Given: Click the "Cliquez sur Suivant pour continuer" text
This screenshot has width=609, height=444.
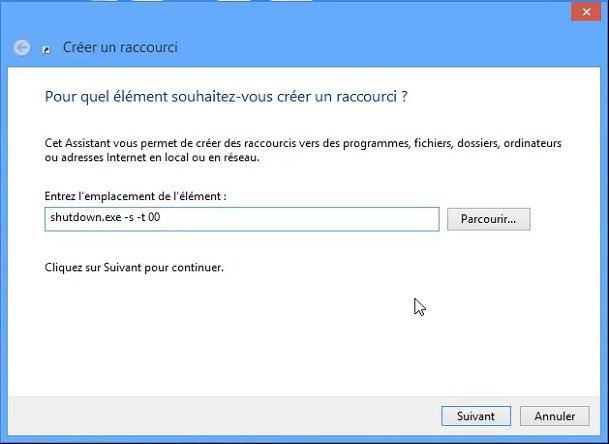Looking at the screenshot, I should tap(135, 268).
